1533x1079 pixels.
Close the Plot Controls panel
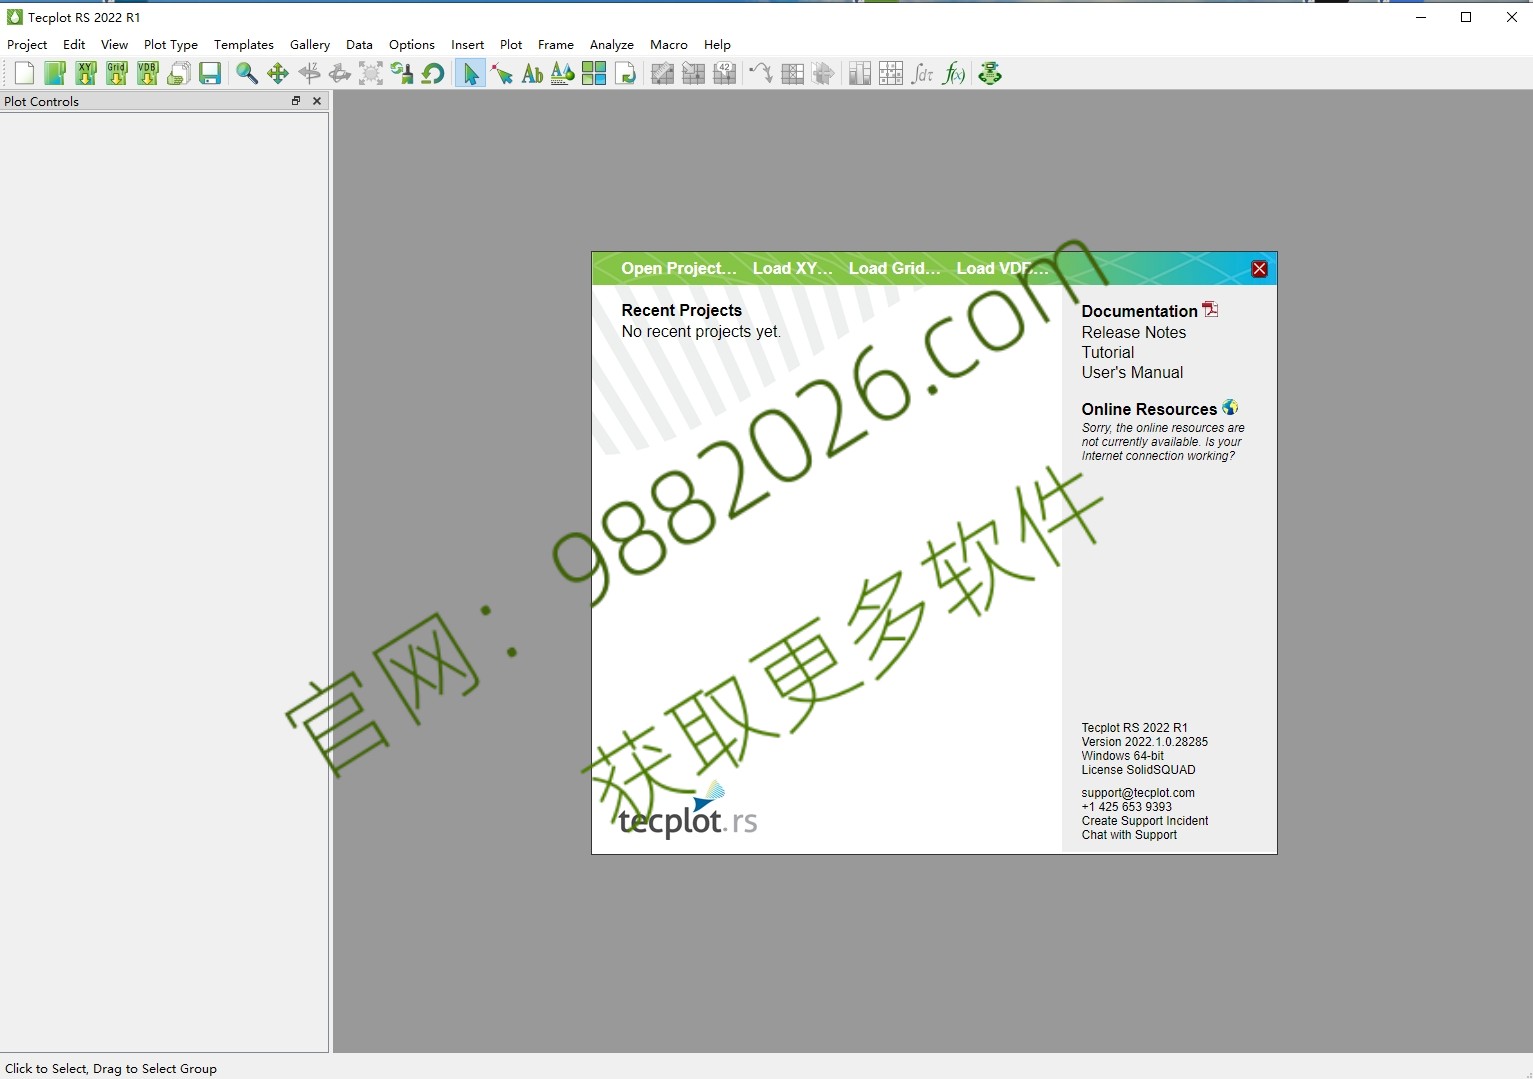tap(317, 101)
